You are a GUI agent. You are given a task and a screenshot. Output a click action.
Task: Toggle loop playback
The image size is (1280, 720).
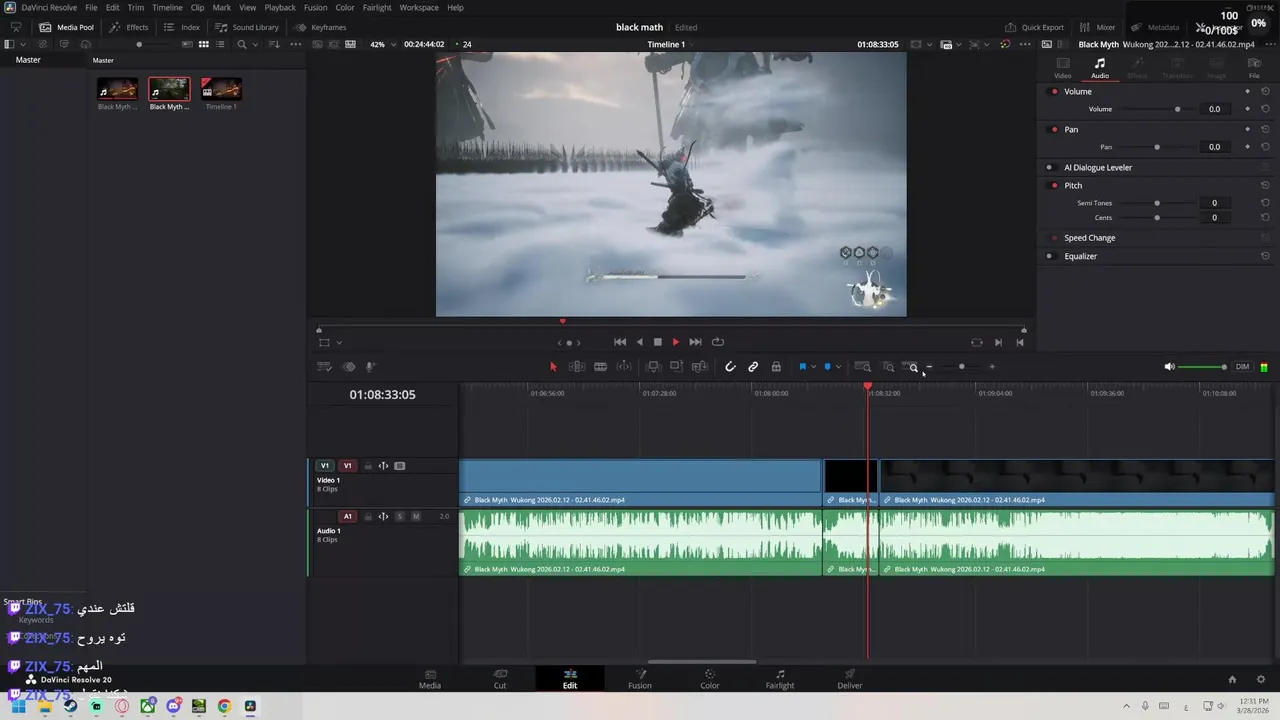click(717, 342)
